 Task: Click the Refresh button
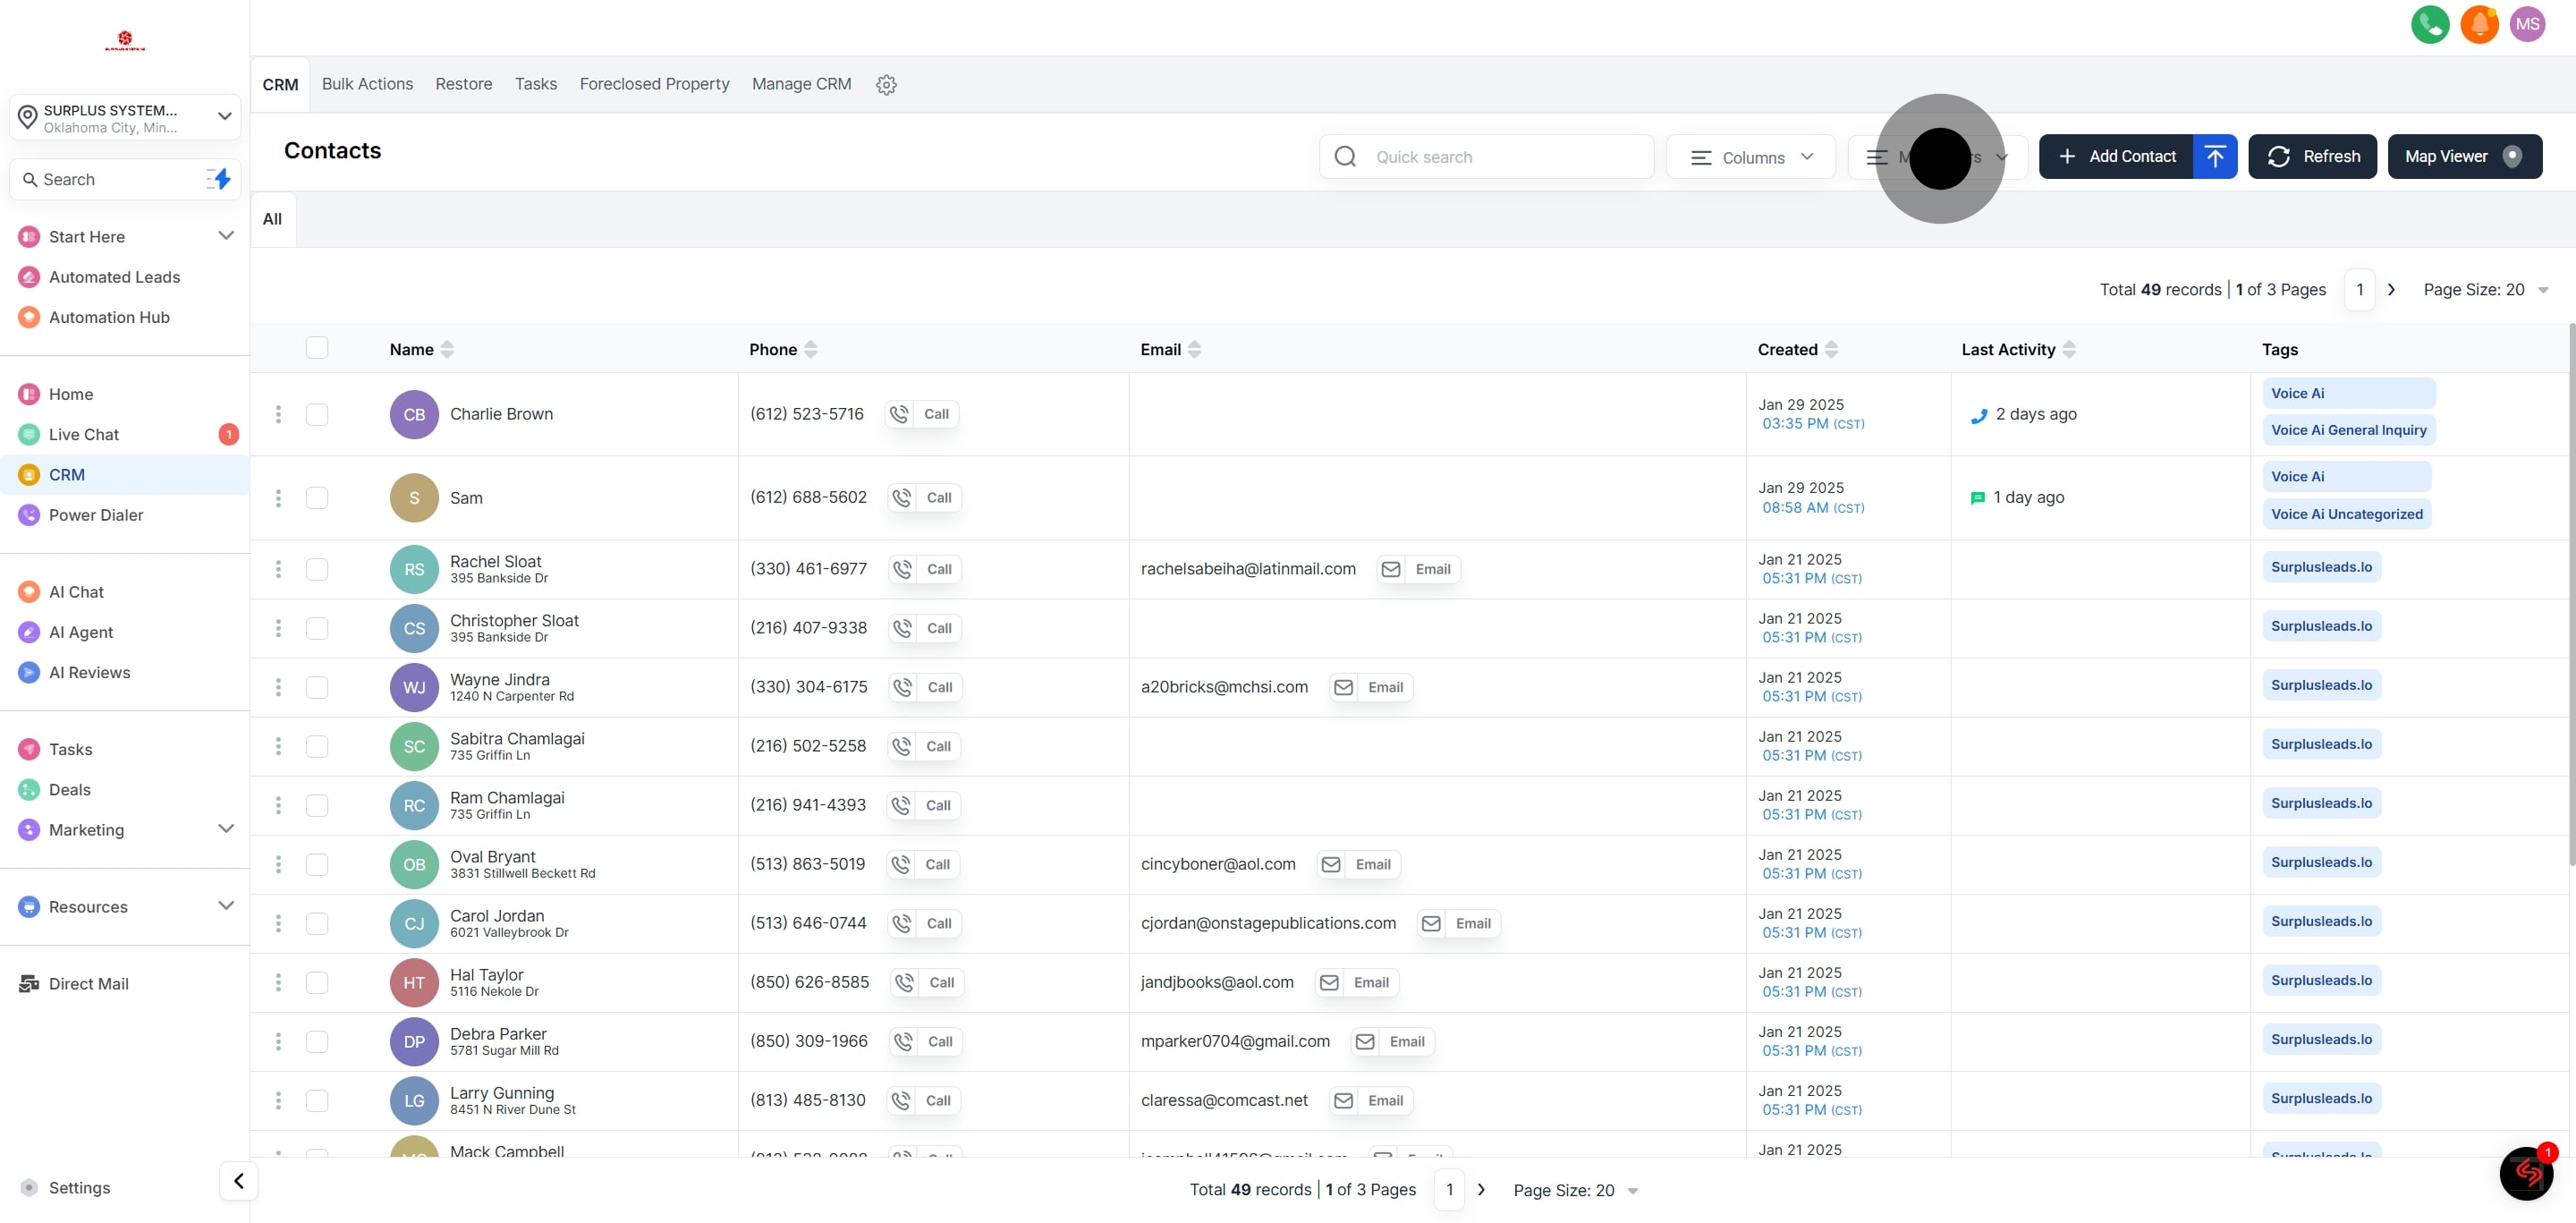coord(2312,157)
